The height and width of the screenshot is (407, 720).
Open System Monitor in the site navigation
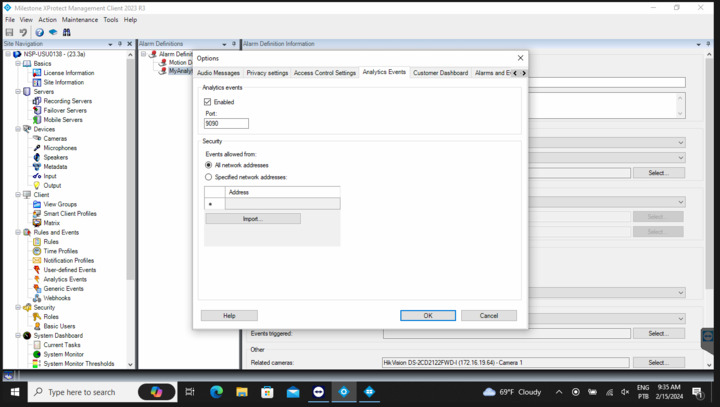(x=64, y=354)
